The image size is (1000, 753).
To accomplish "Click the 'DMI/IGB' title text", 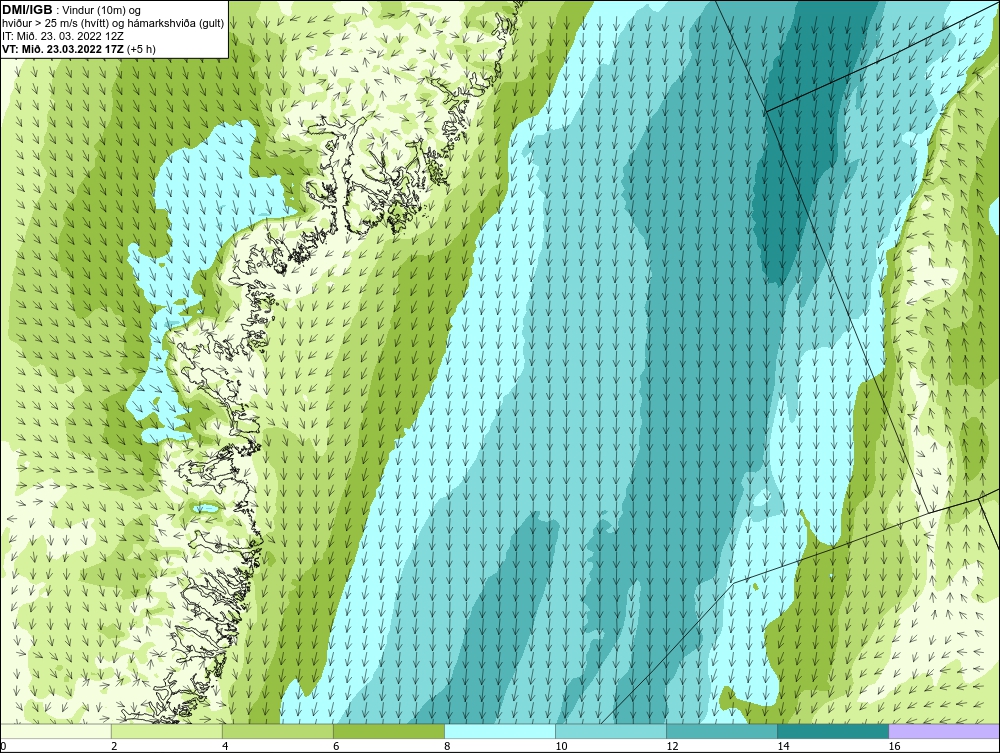I will click(27, 10).
